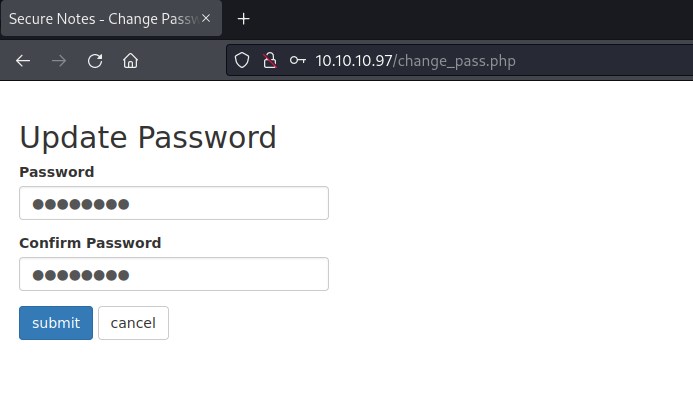Focus the Confirm Password input field
693x417 pixels.
174,274
